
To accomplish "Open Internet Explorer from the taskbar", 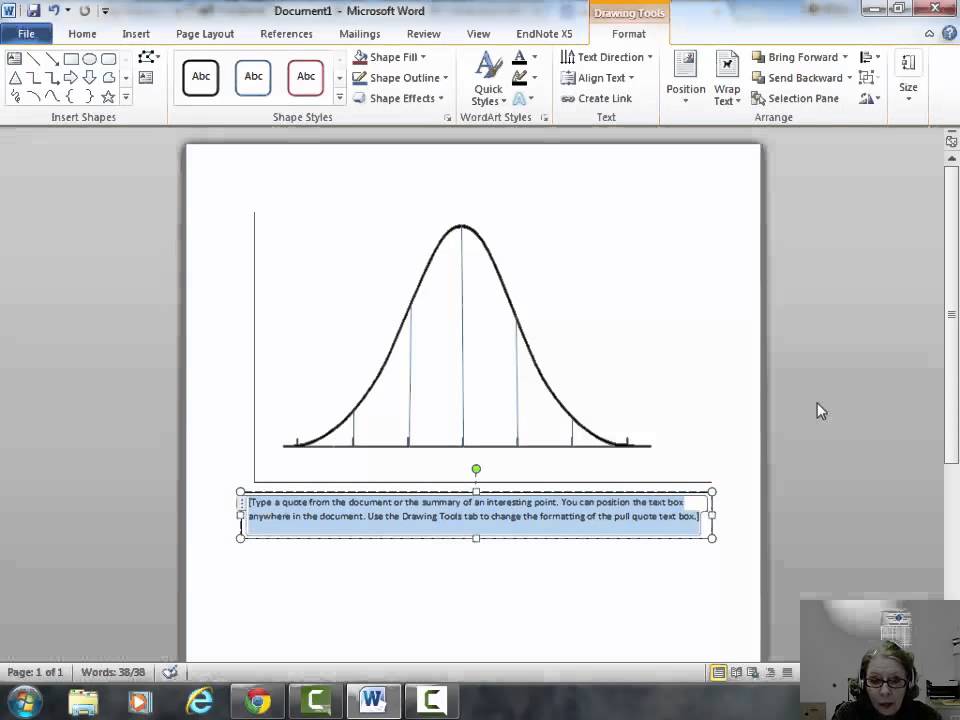I will click(x=199, y=702).
